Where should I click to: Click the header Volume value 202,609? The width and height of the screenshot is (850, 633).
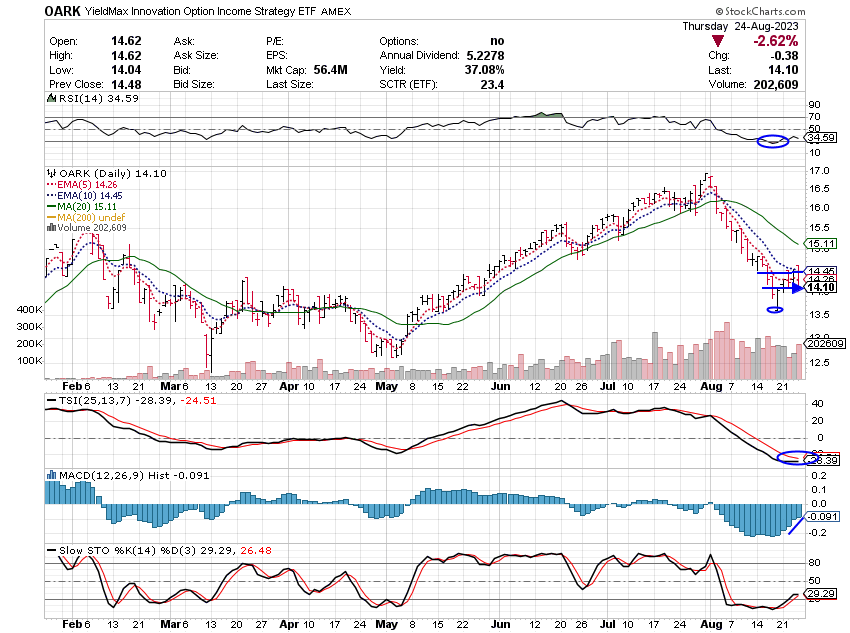tap(776, 85)
